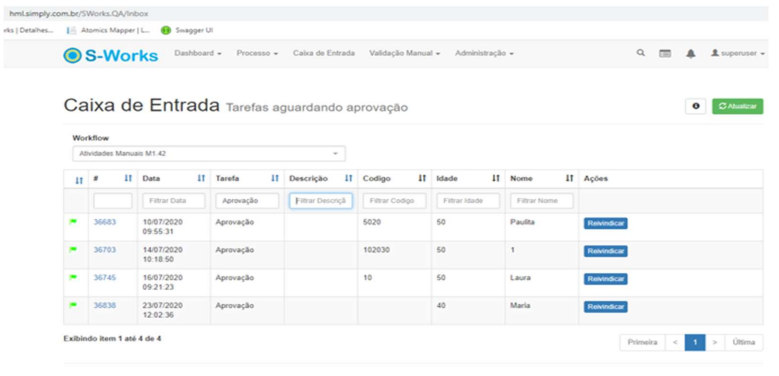Focus the Filtrar Nome input

[x=542, y=201]
